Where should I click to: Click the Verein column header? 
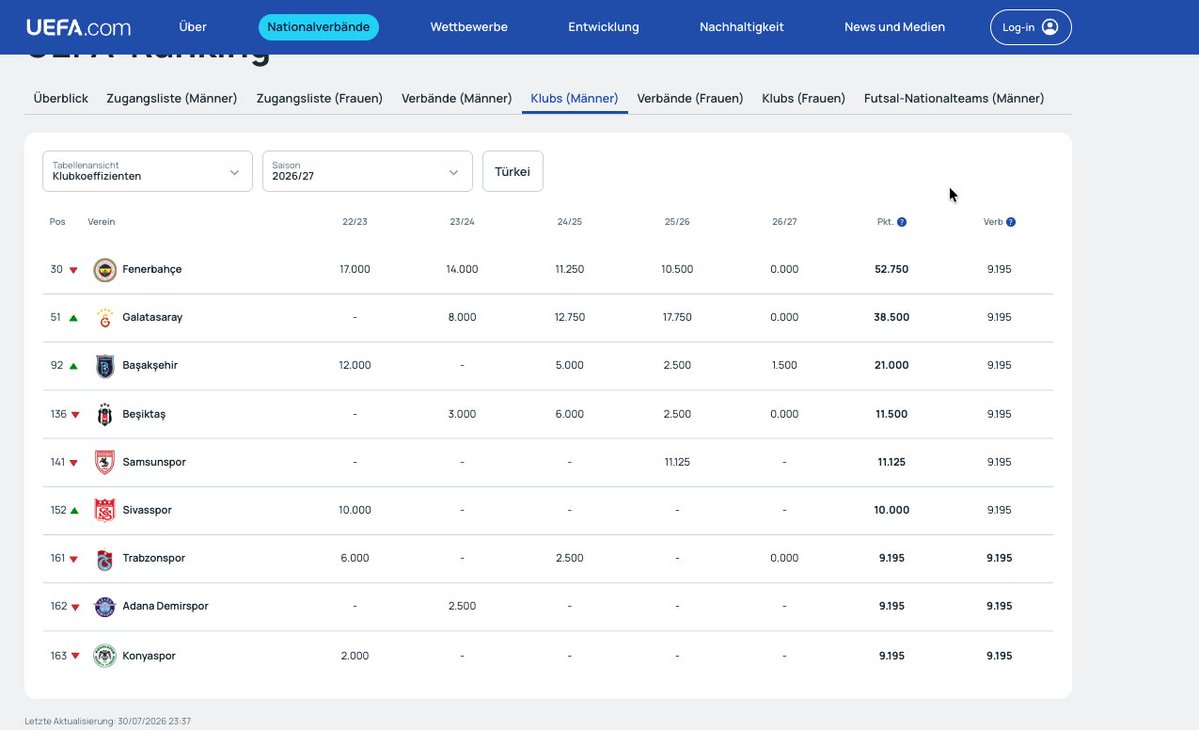pos(101,222)
